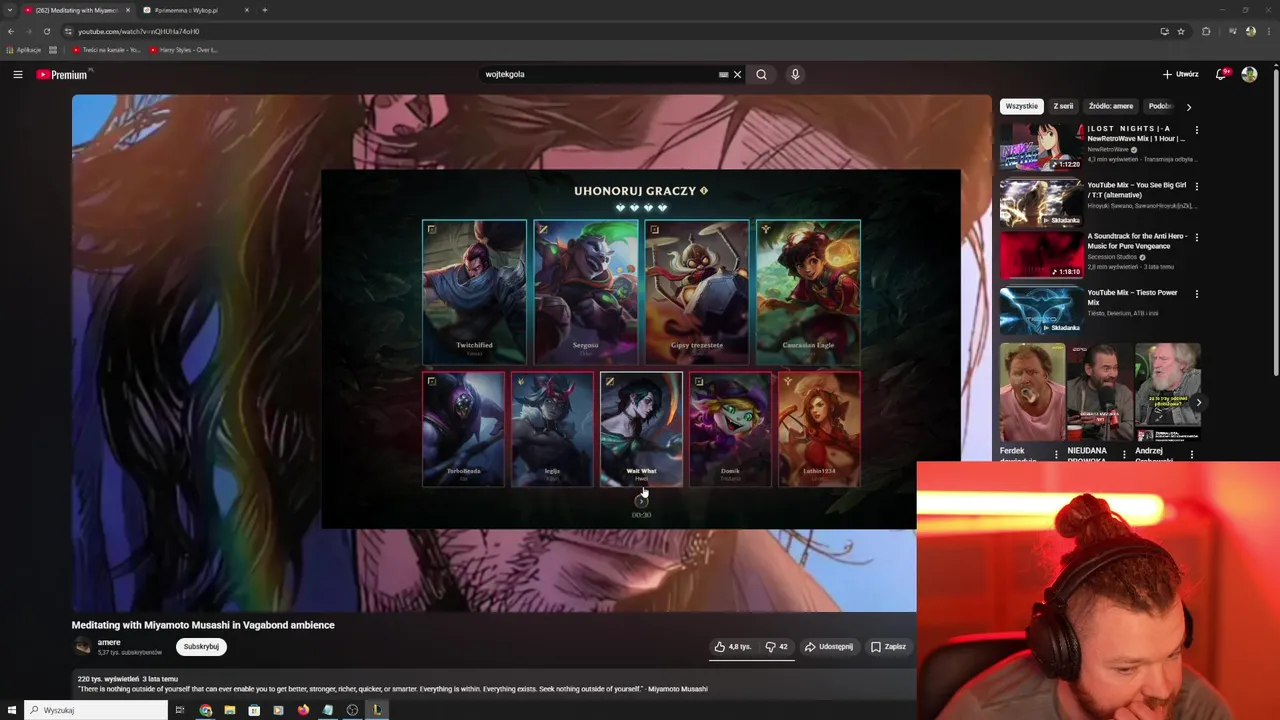Open Chrome profile avatar in toolbar

pos(1250,31)
